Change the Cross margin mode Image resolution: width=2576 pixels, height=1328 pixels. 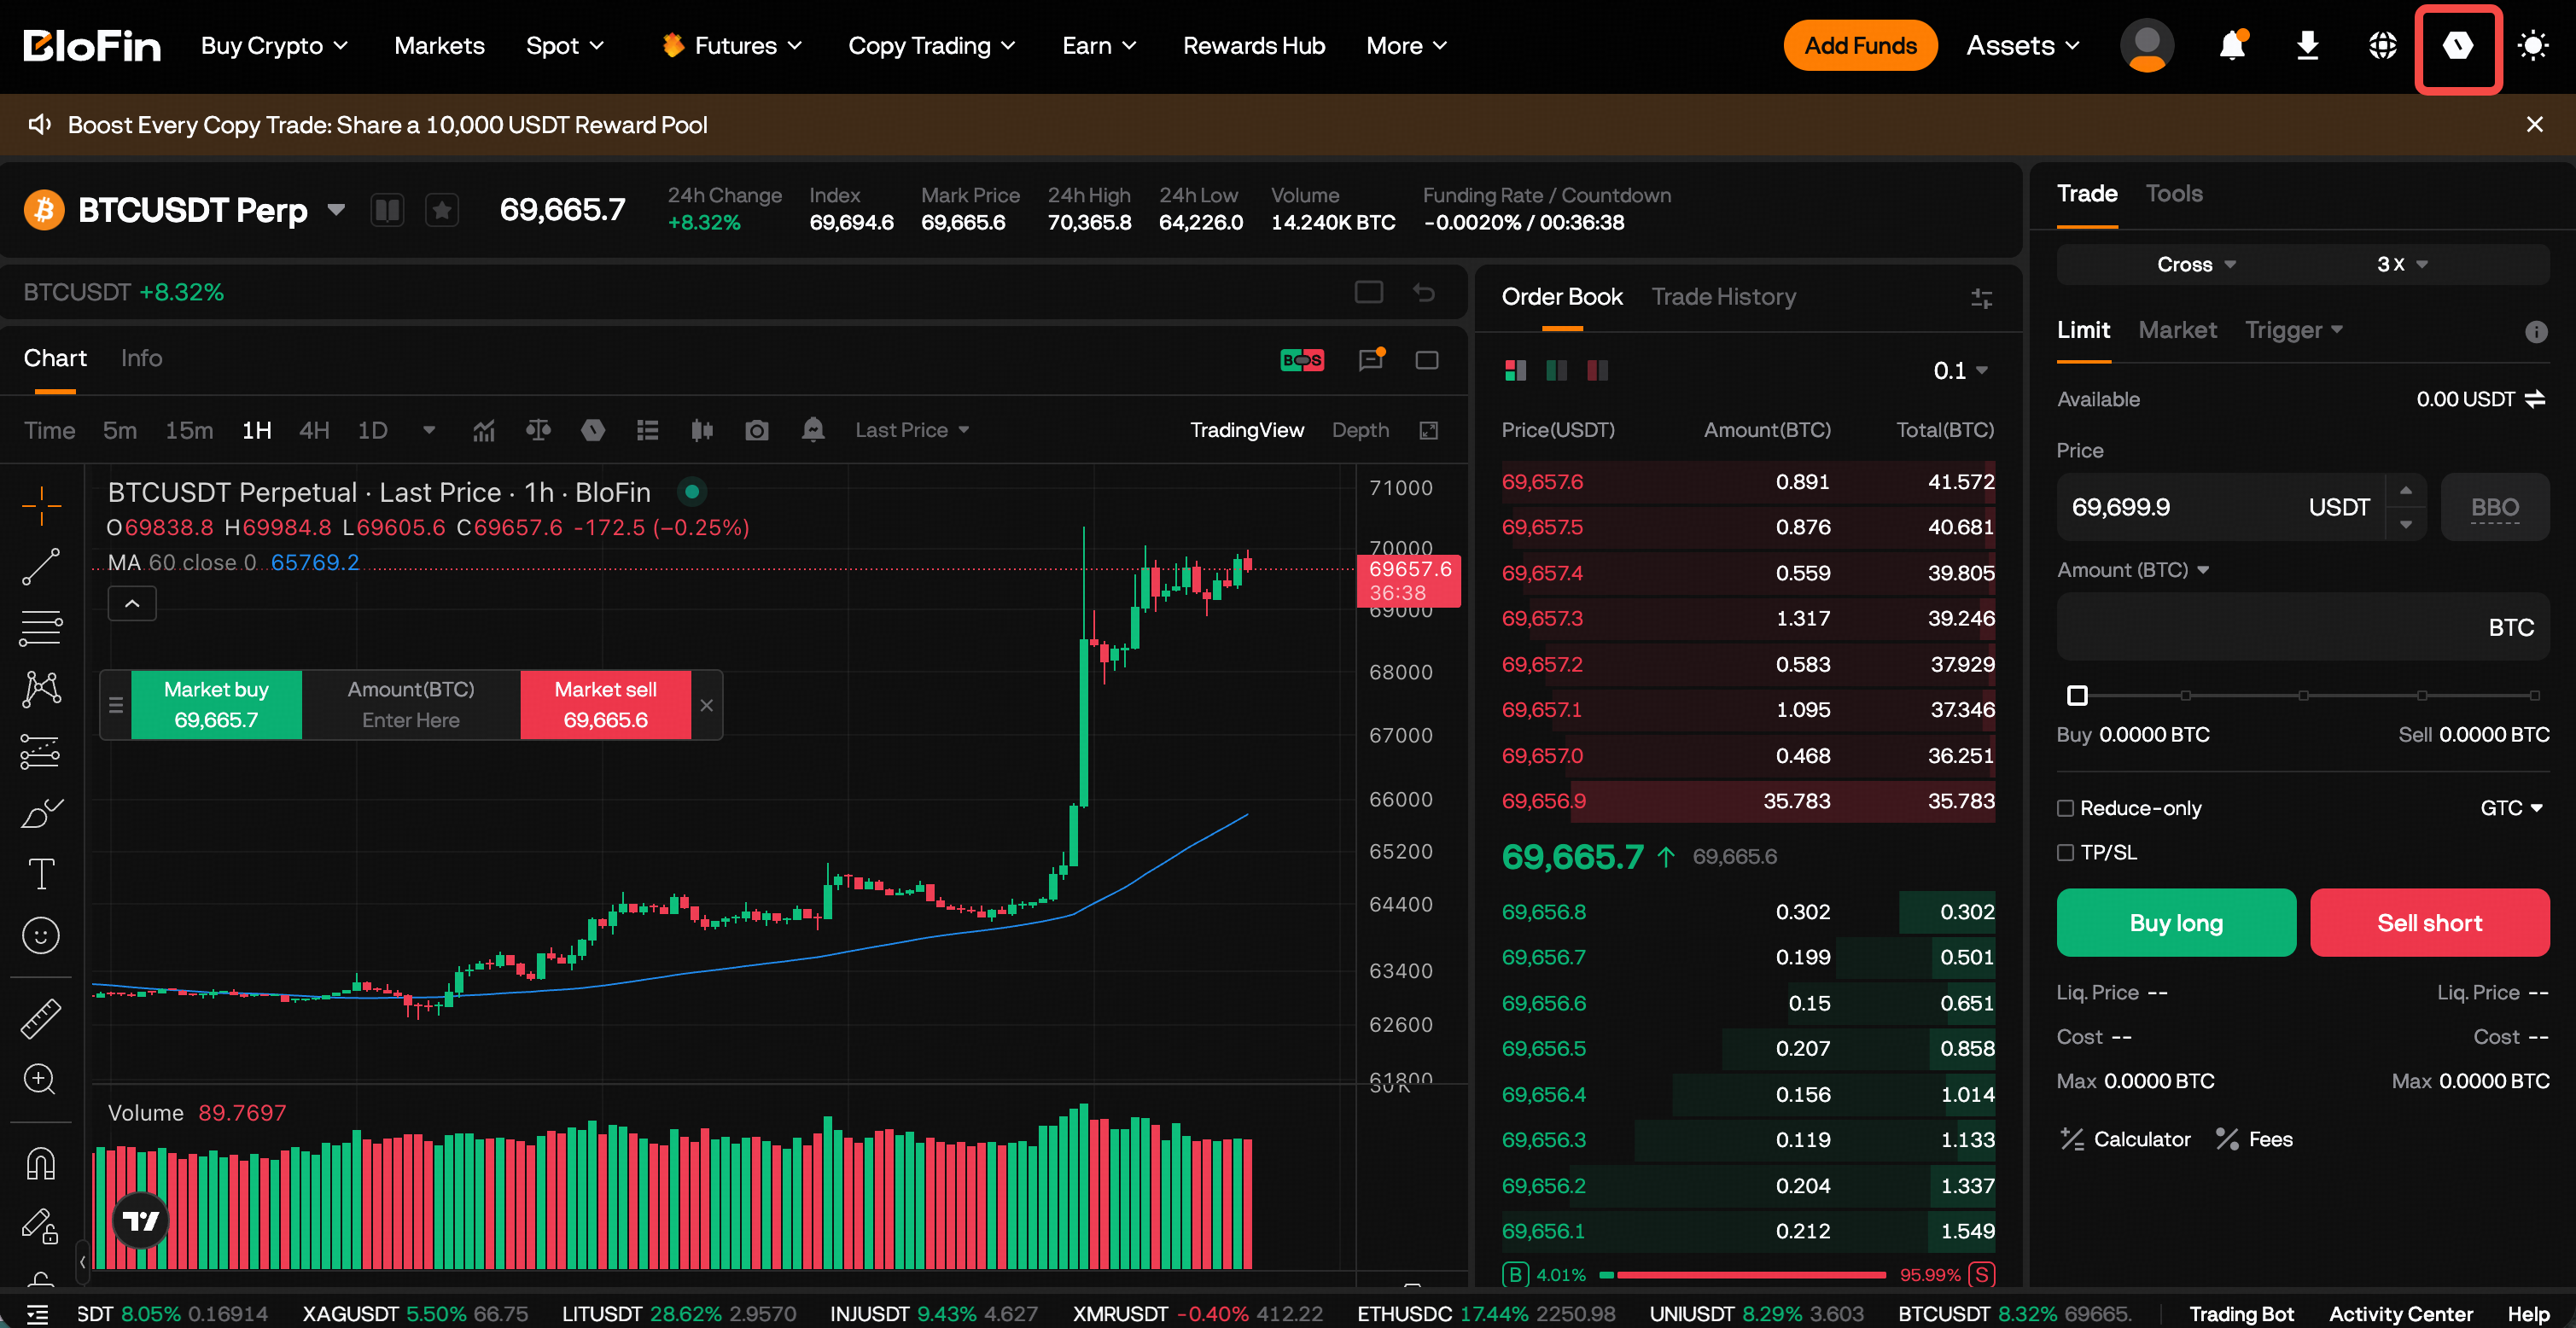[2196, 264]
